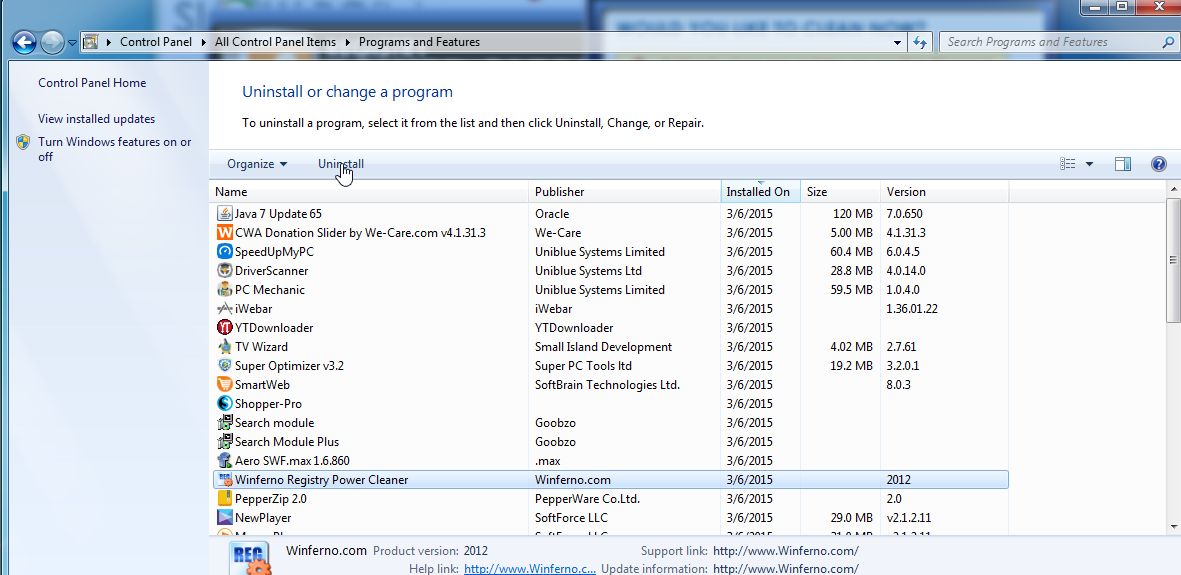Click the Winferno.com publisher cell
Viewport: 1181px width, 575px height.
pyautogui.click(x=572, y=479)
